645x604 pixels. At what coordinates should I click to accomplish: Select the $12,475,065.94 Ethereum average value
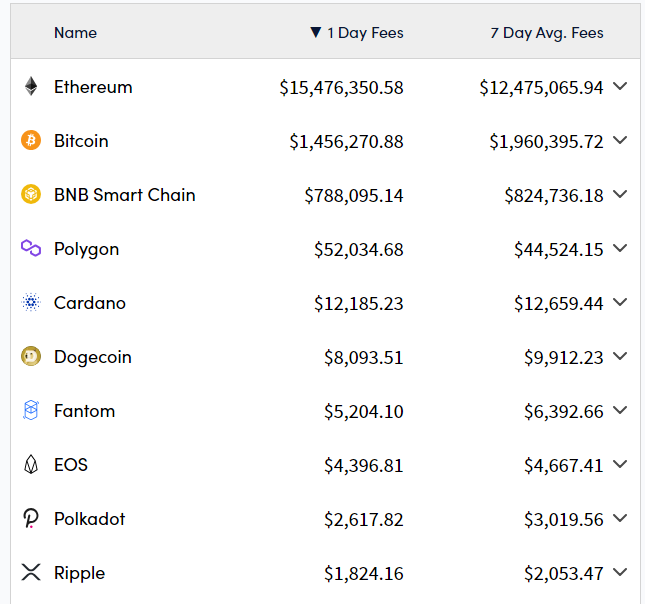pyautogui.click(x=541, y=88)
